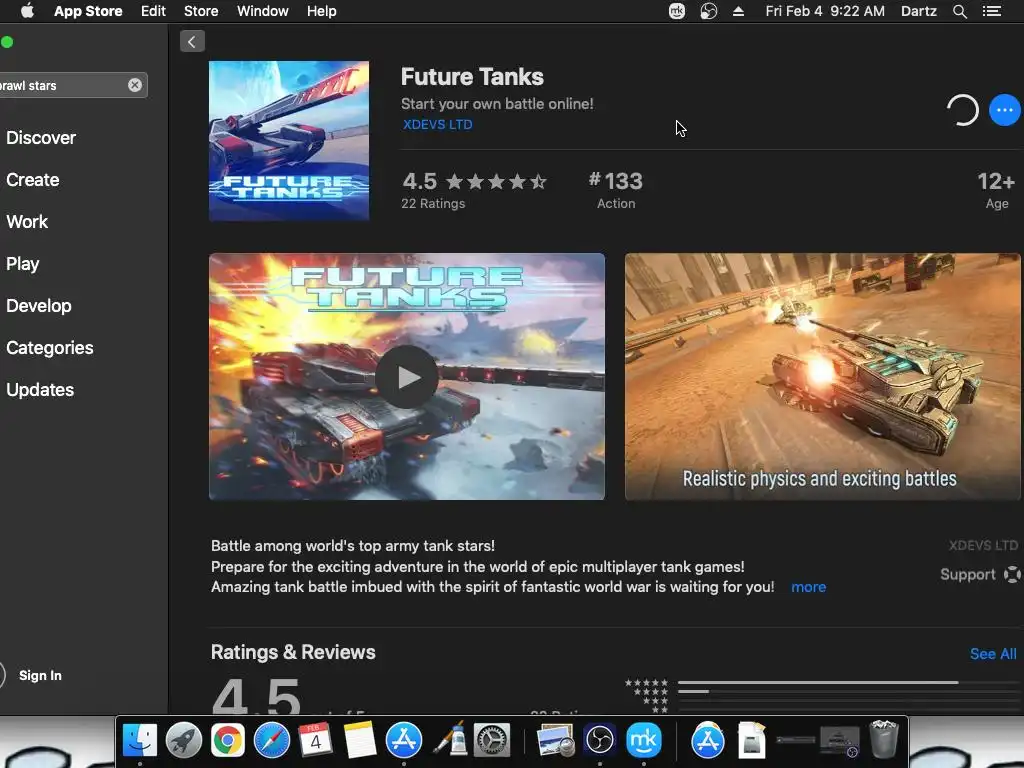Click the 12+ Age rating
This screenshot has width=1024, height=768.
[x=996, y=189]
